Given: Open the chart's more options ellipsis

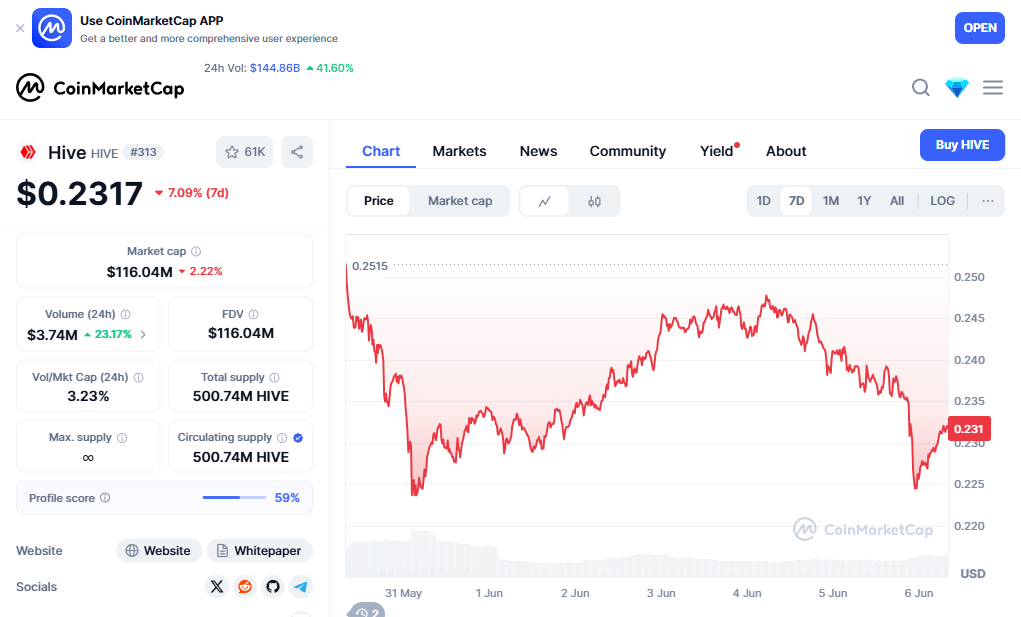Looking at the screenshot, I should pyautogui.click(x=988, y=201).
